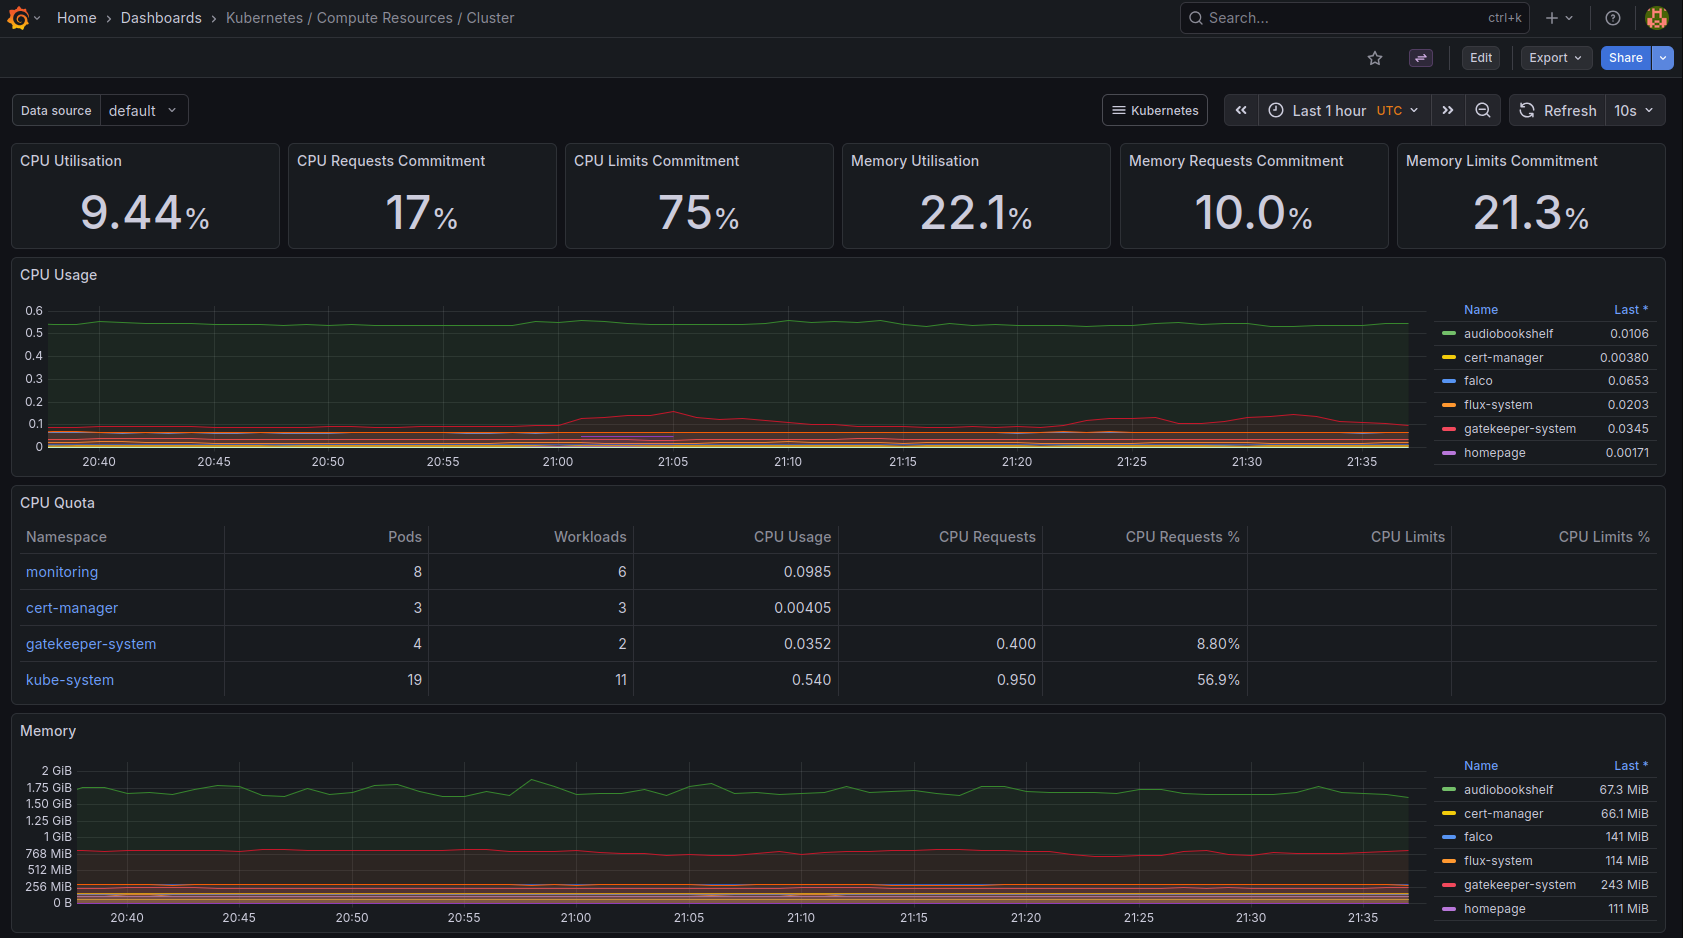Viewport: 1683px width, 938px height.
Task: Sort CPU Quota by CPU Limits column
Action: [1408, 537]
